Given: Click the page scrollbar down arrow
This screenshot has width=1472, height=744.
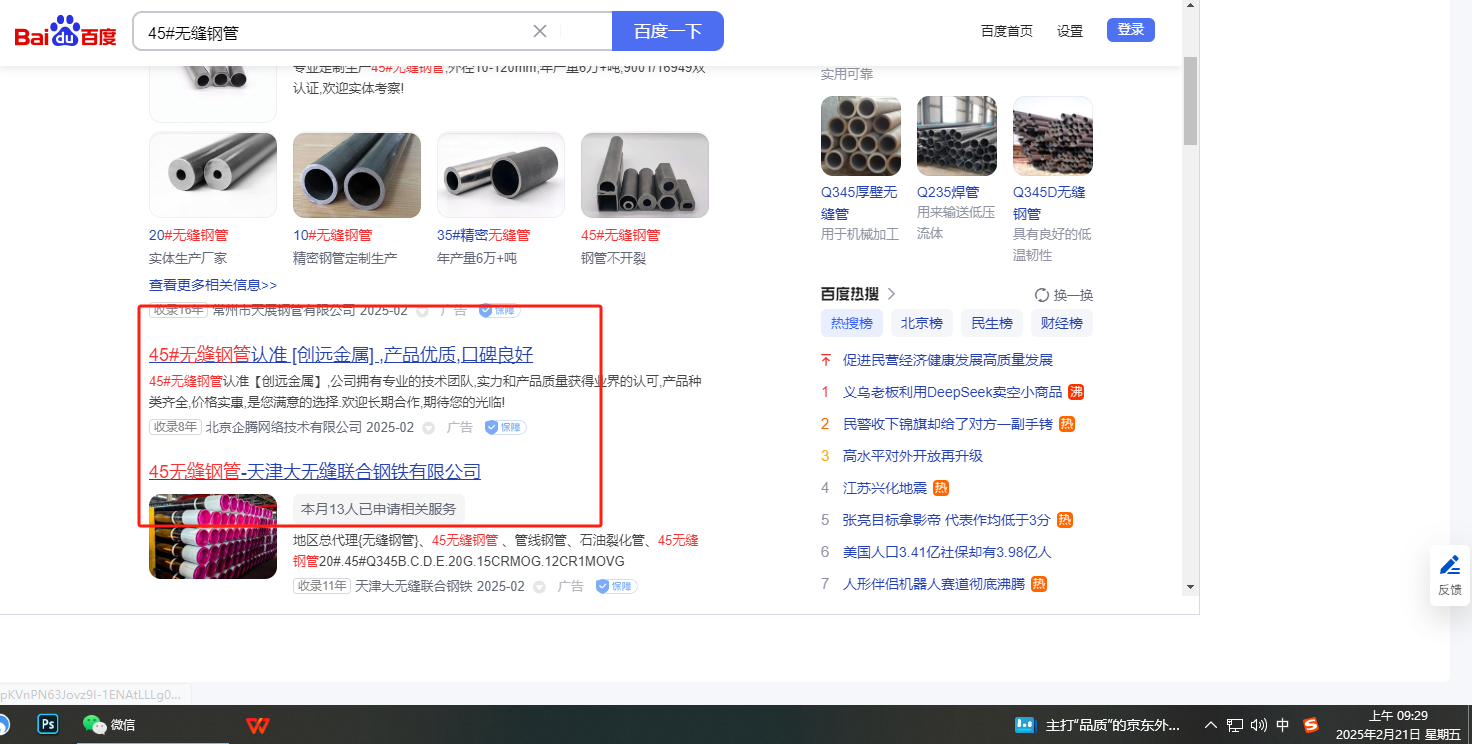Looking at the screenshot, I should coord(1190,586).
